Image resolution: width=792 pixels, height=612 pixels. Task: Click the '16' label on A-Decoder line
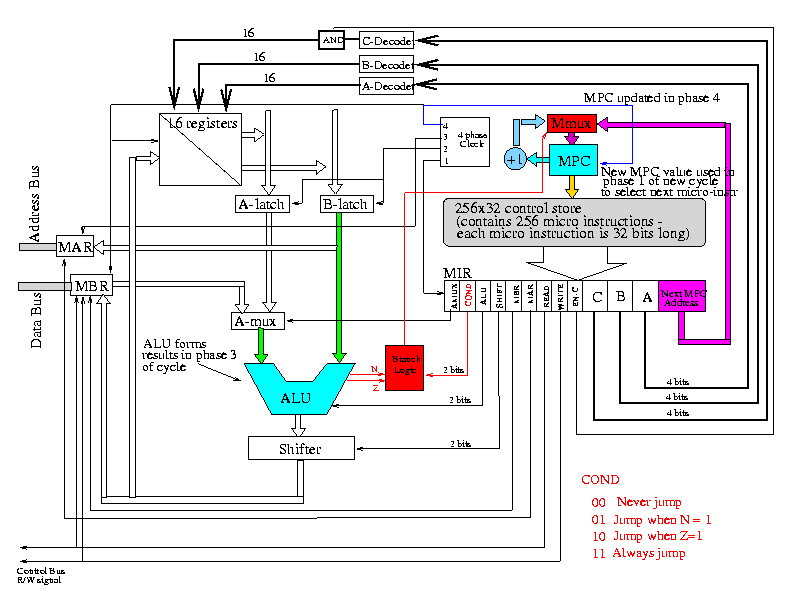point(270,78)
